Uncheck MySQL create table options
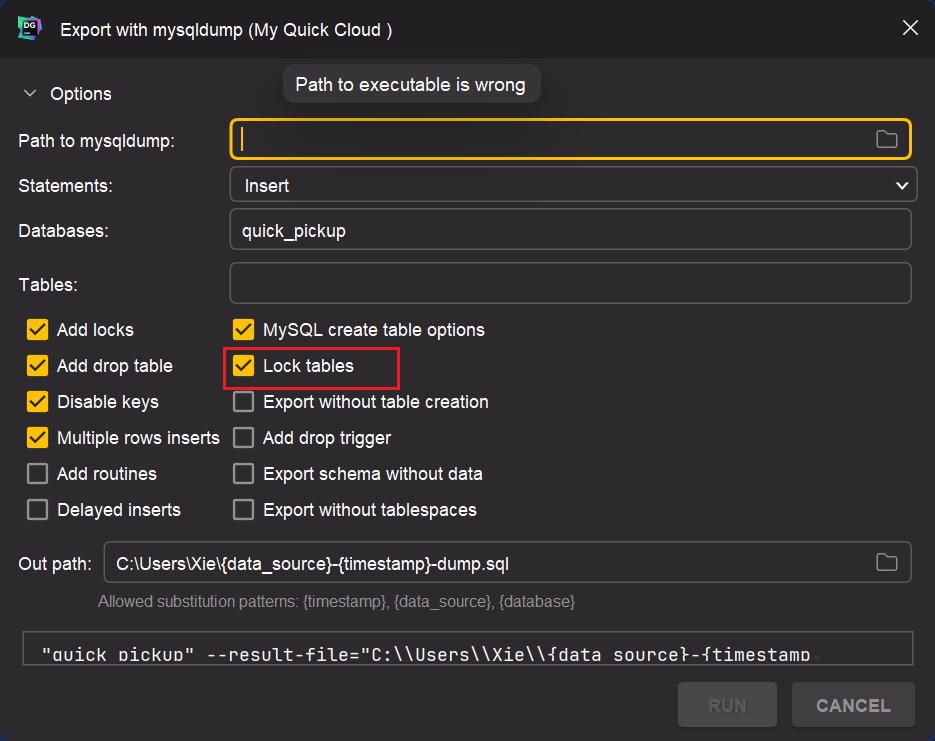935x741 pixels. click(x=243, y=330)
